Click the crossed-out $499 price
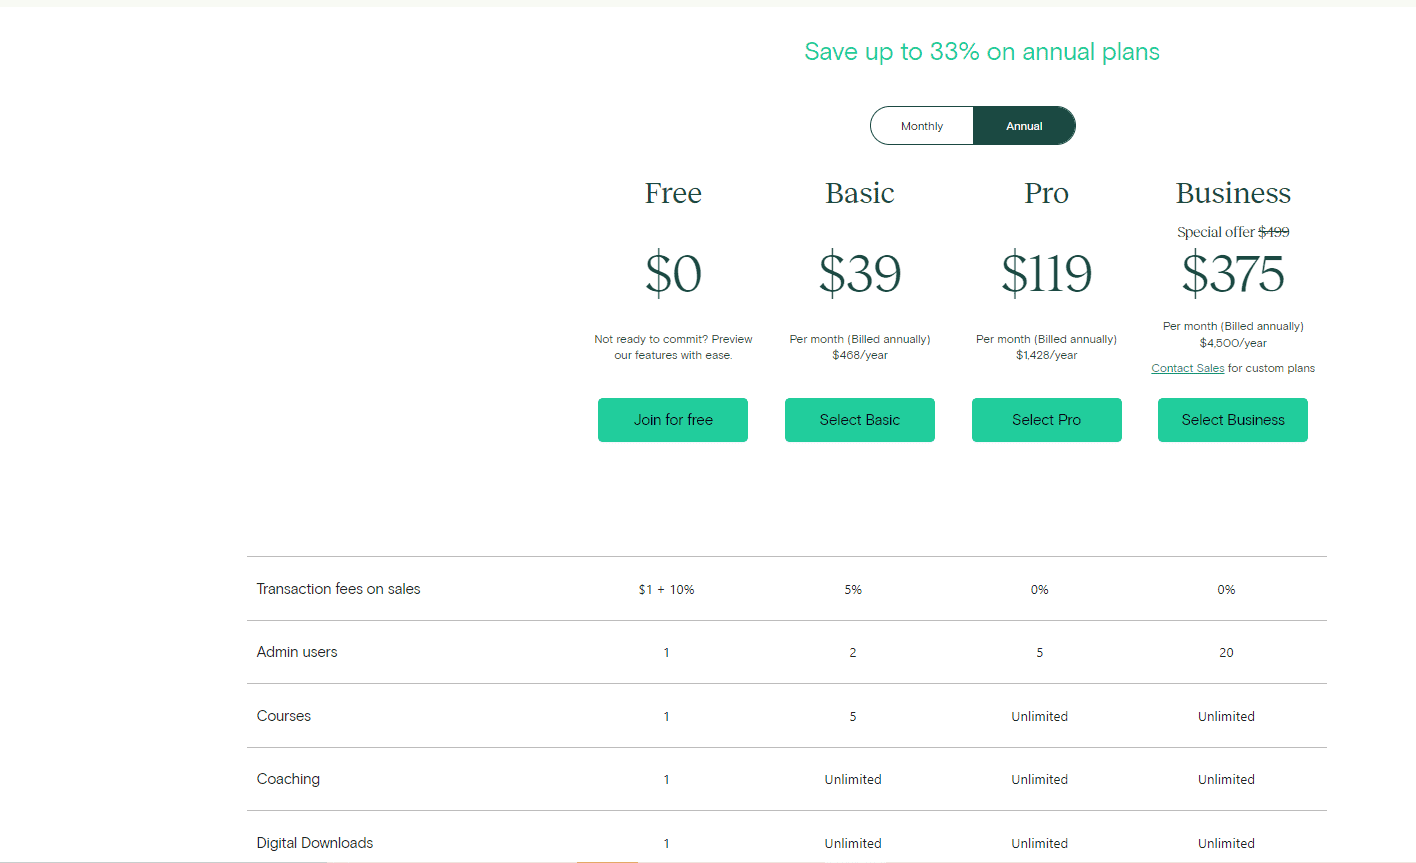Screen dimensions: 1416x863 1273,232
